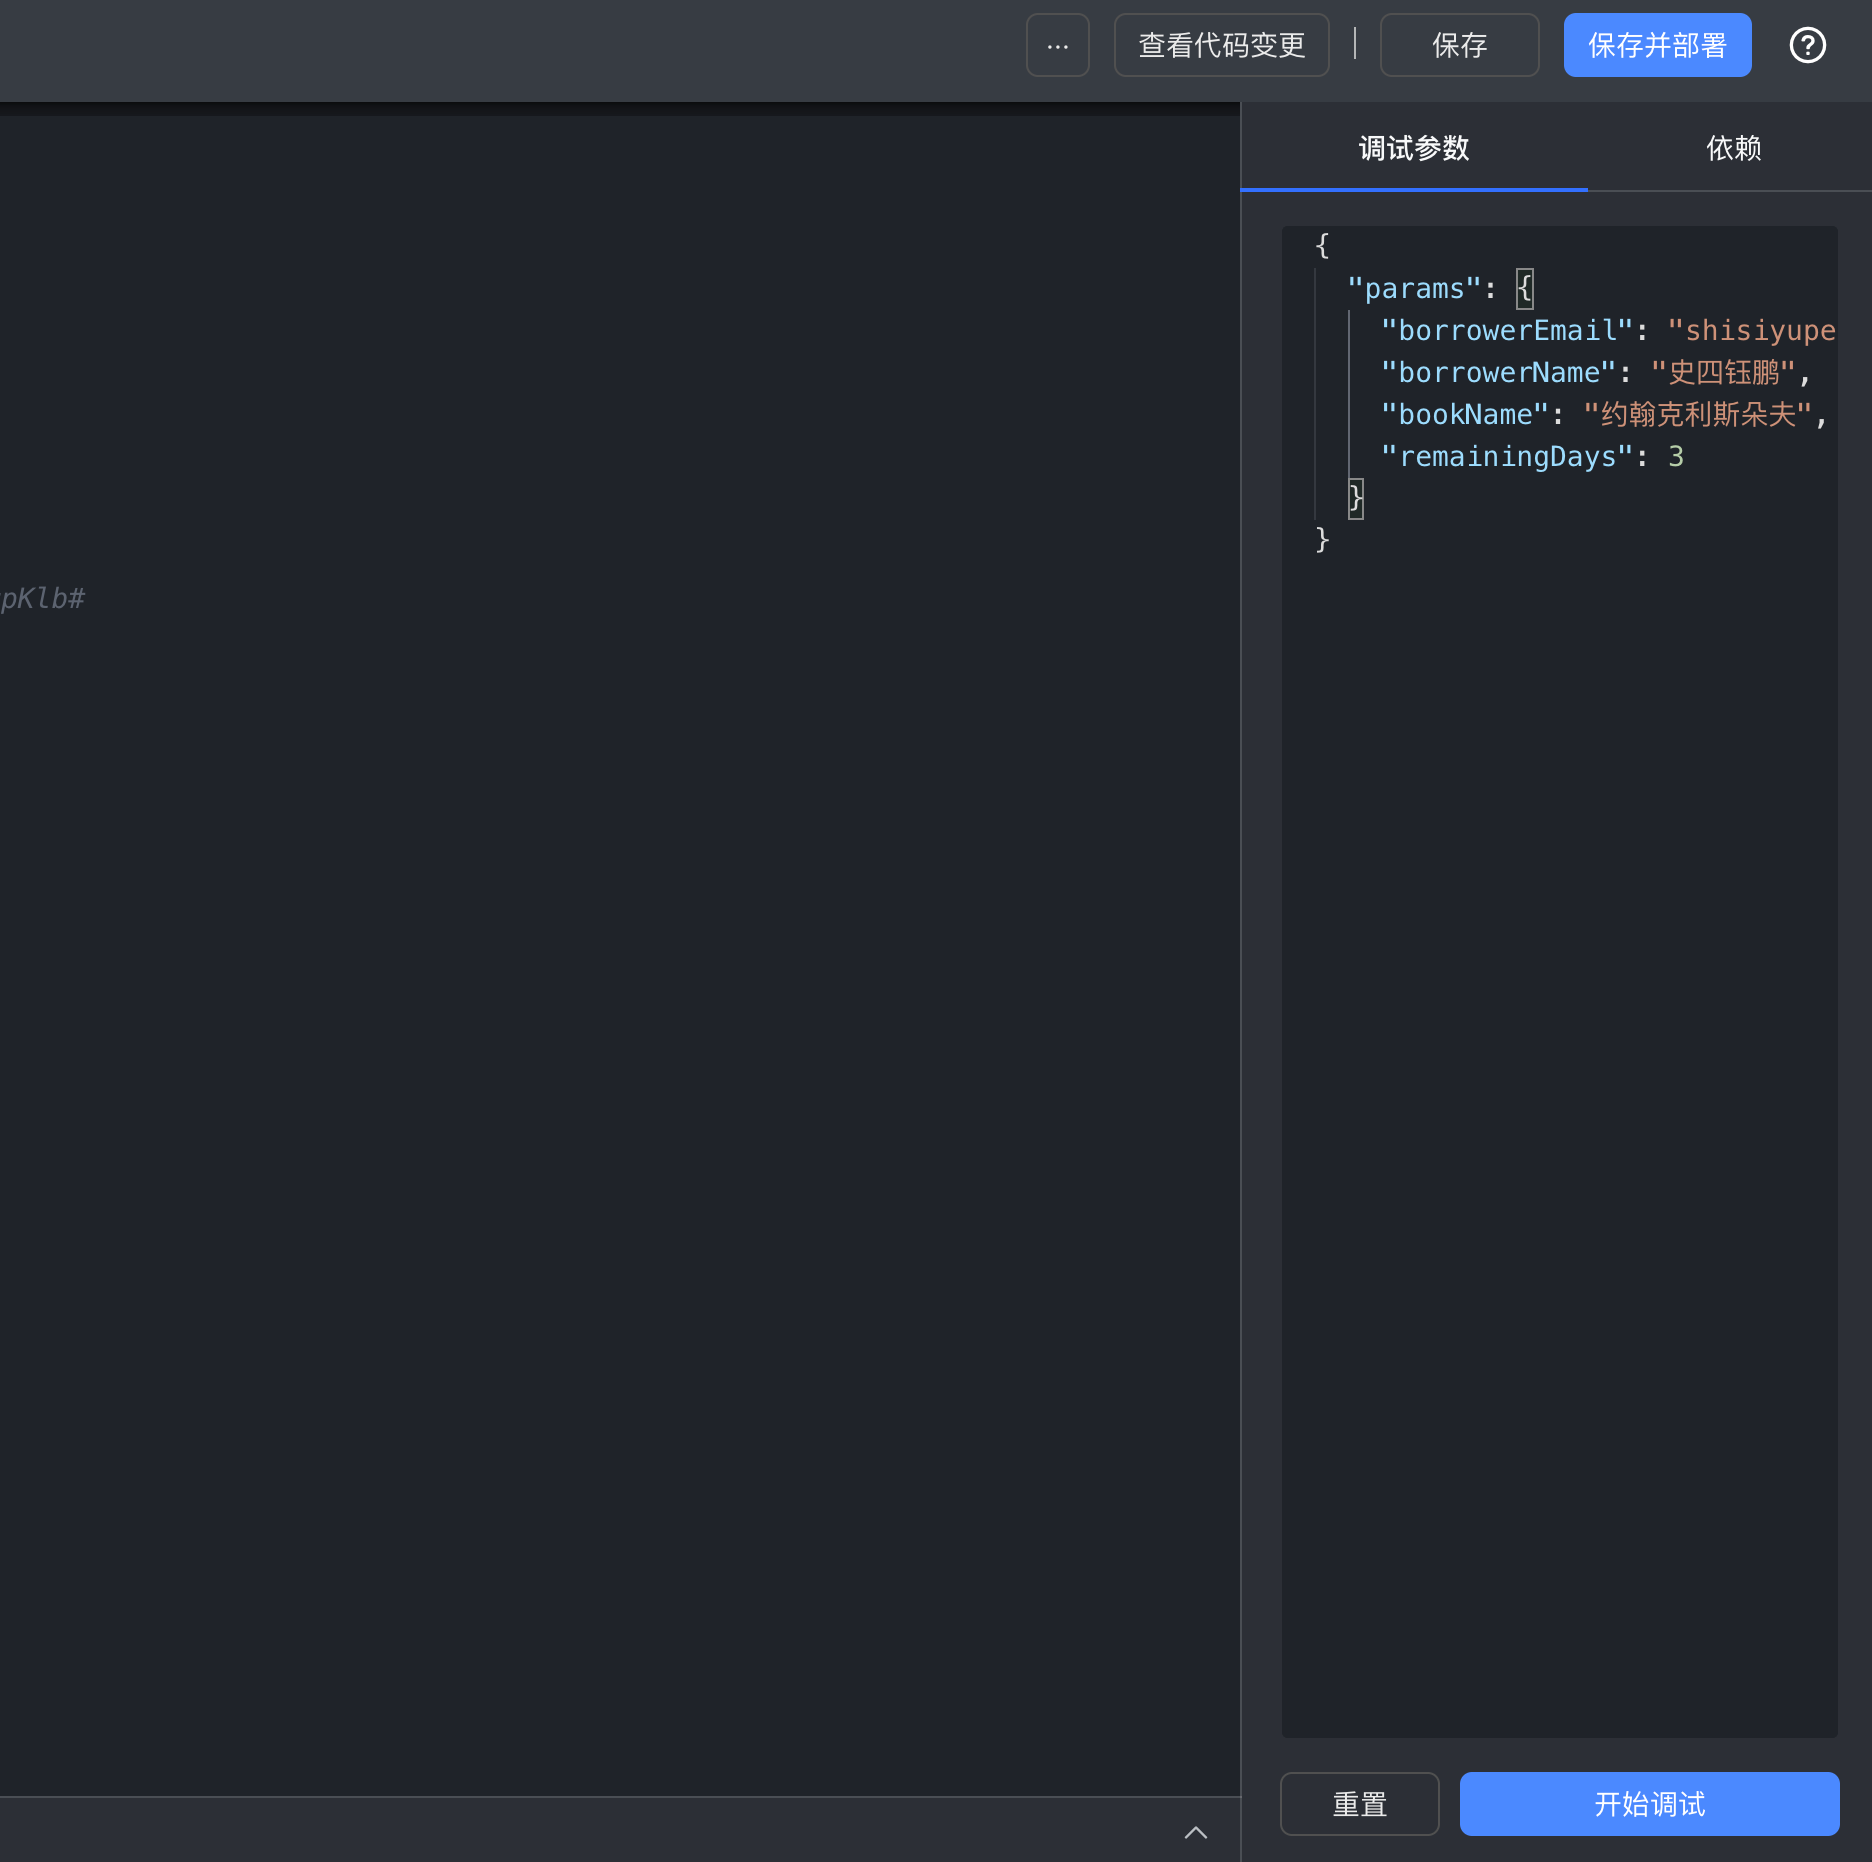This screenshot has width=1872, height=1862.
Task: Click the "borrowerEmail" key in the JSON
Action: (x=1506, y=331)
